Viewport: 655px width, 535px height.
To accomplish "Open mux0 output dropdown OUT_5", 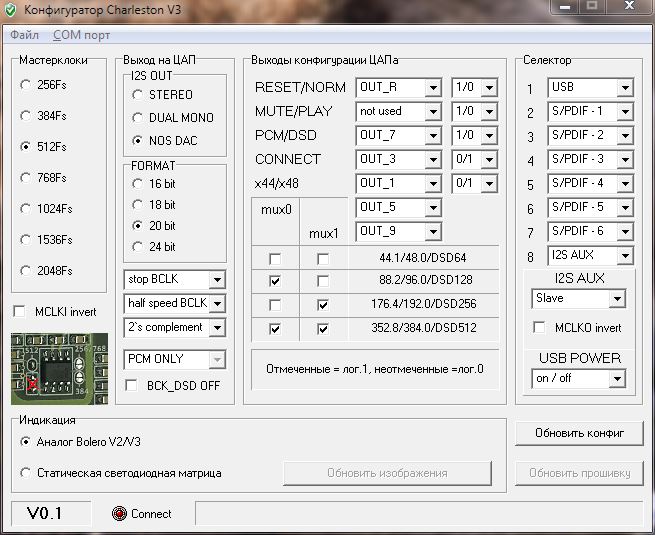I will [399, 207].
